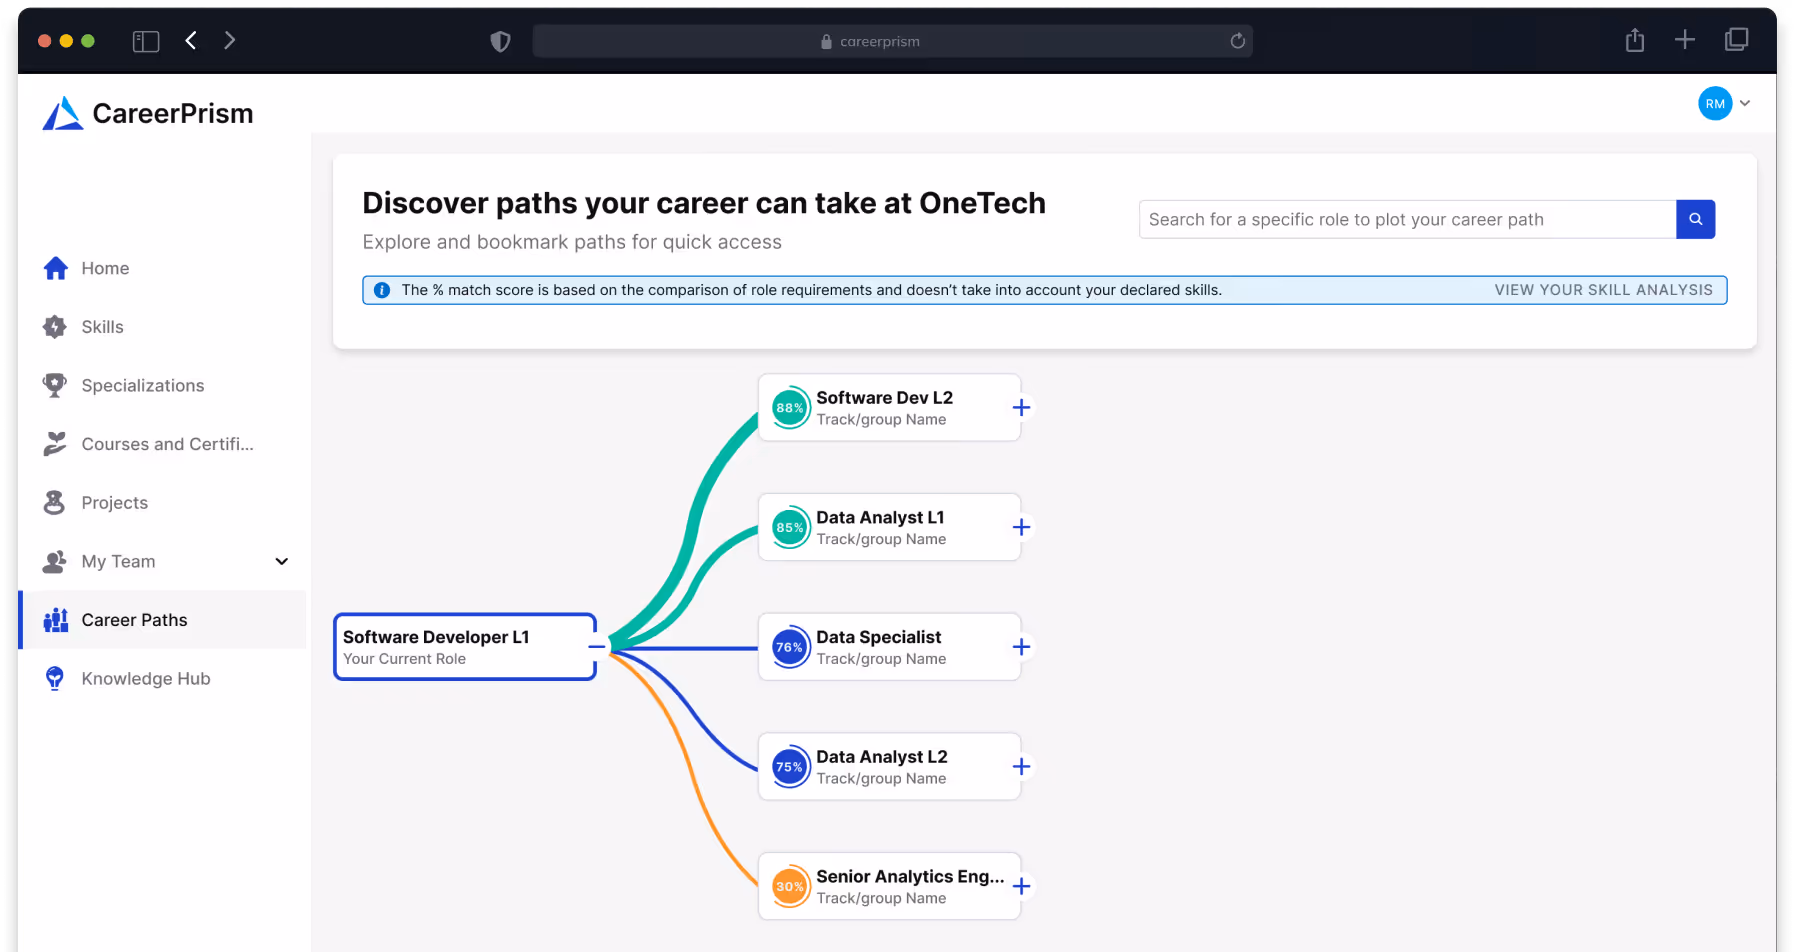Image resolution: width=1795 pixels, height=952 pixels.
Task: Expand the Software Dev L2 node
Action: (1021, 407)
